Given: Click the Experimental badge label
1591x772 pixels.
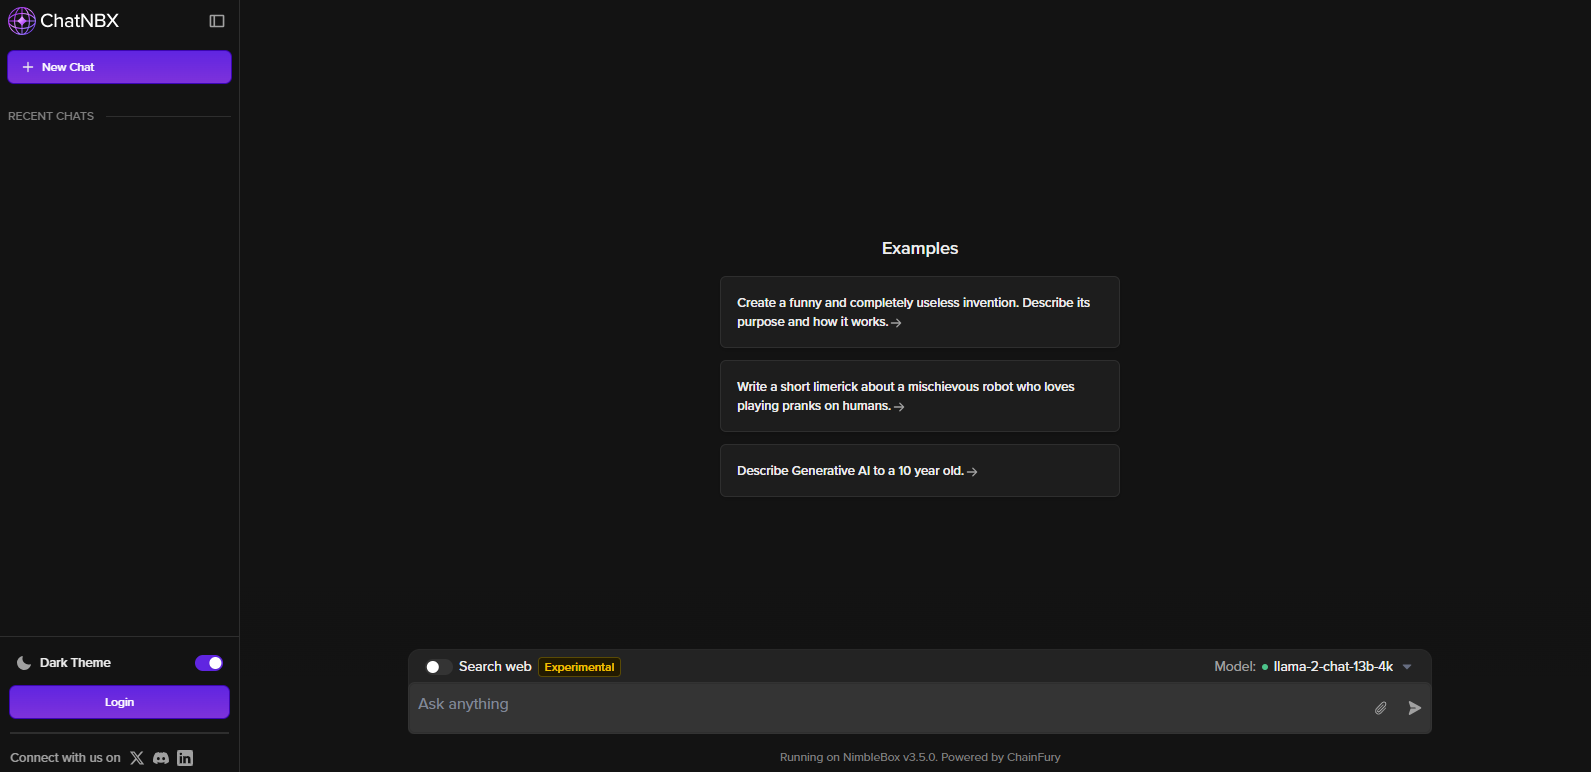Looking at the screenshot, I should [x=579, y=667].
